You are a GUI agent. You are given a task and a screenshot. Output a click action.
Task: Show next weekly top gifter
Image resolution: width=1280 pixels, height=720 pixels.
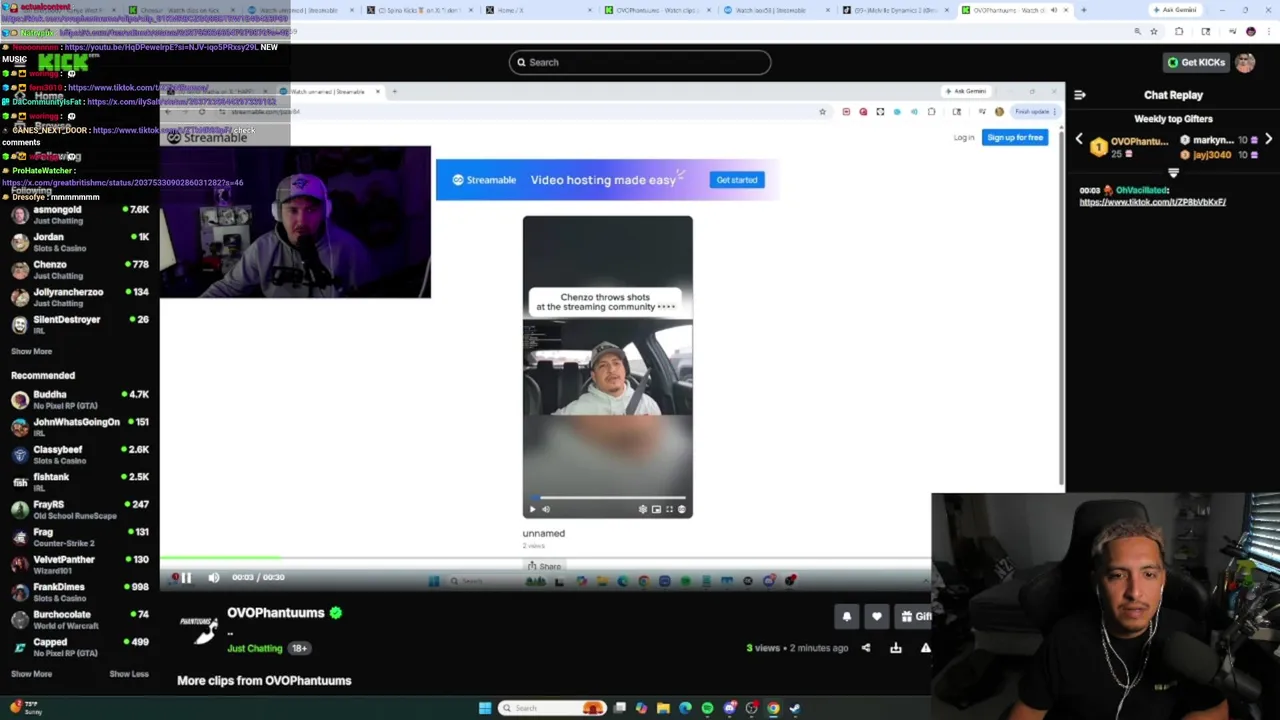1268,140
